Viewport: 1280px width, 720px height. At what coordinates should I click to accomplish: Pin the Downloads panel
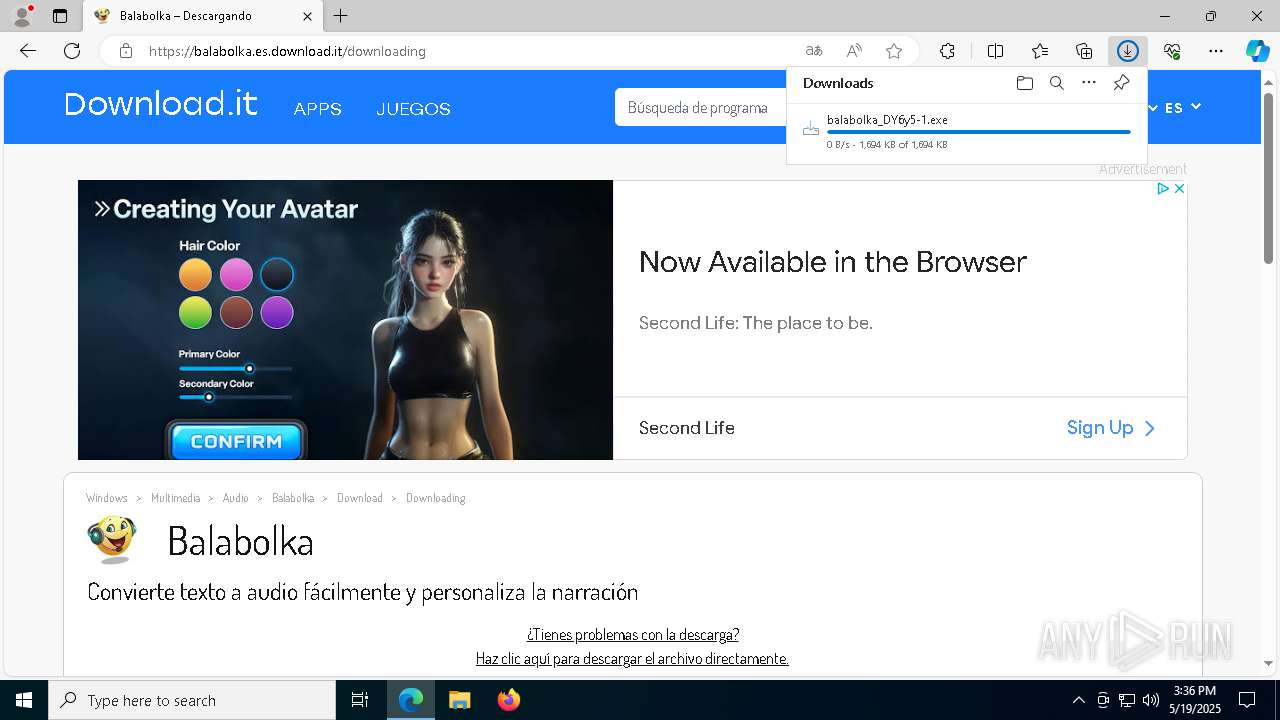click(x=1121, y=83)
